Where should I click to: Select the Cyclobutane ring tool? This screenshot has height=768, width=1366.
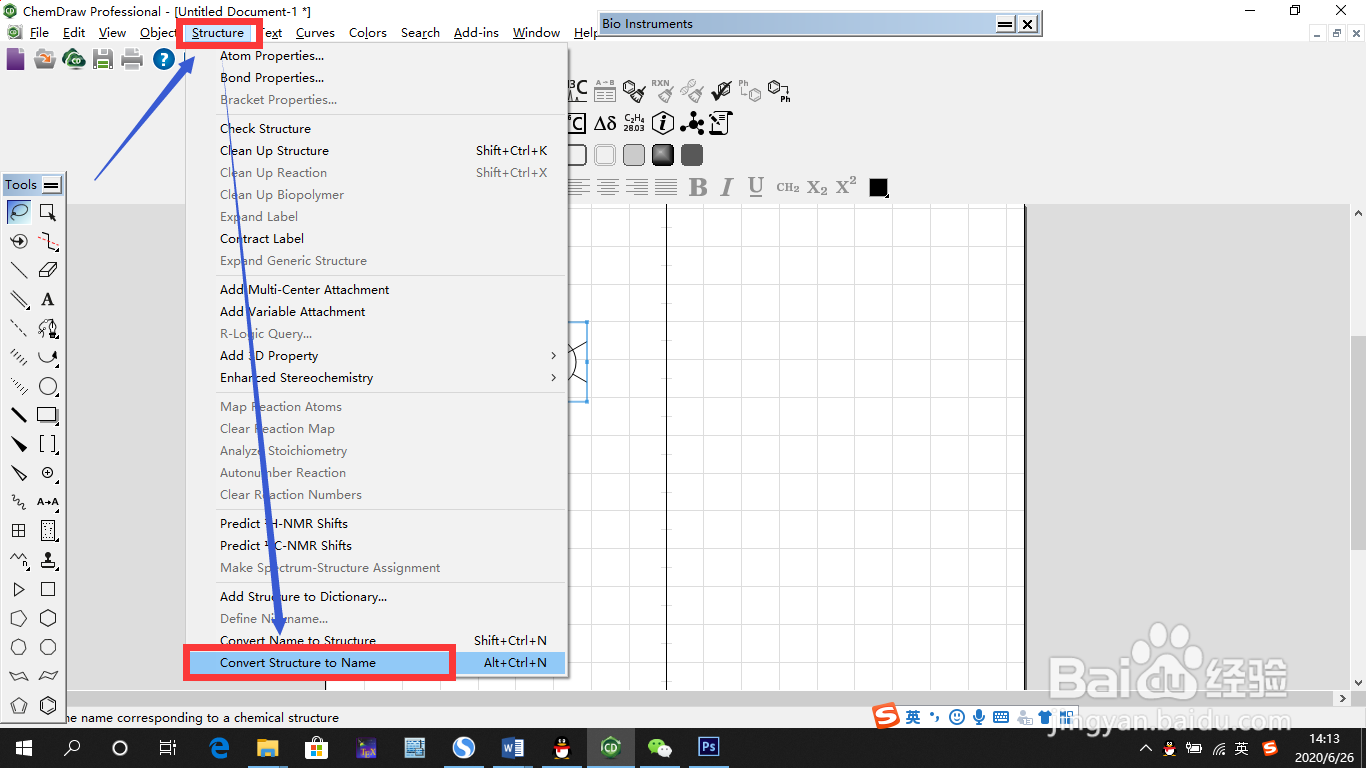coord(47,589)
